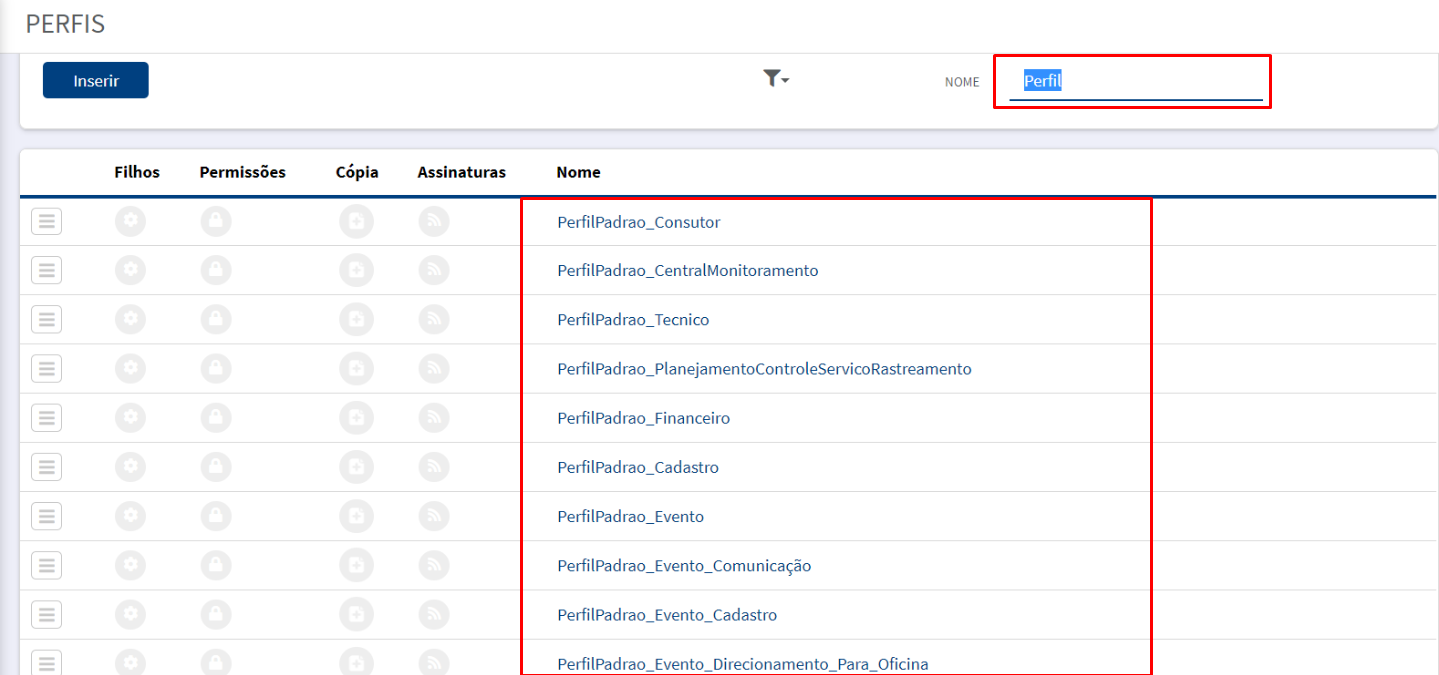Open Filhos gear for PerfilPadrao_Tecnico
1439x675 pixels.
130,319
